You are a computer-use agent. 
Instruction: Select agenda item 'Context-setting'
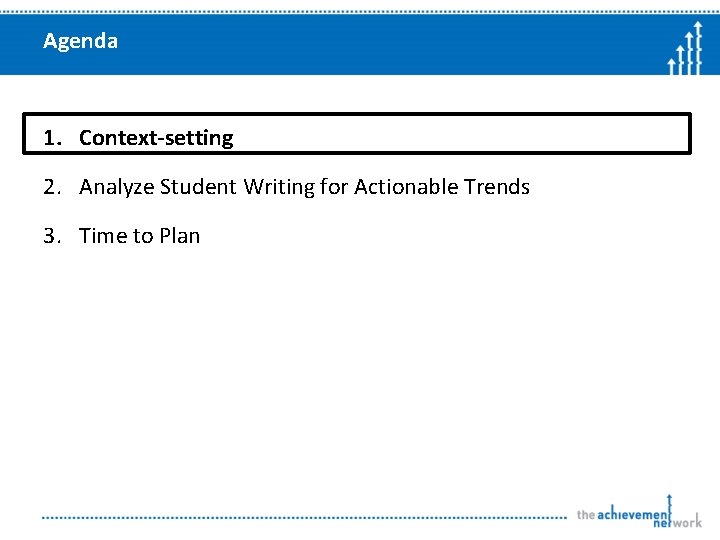(x=156, y=138)
